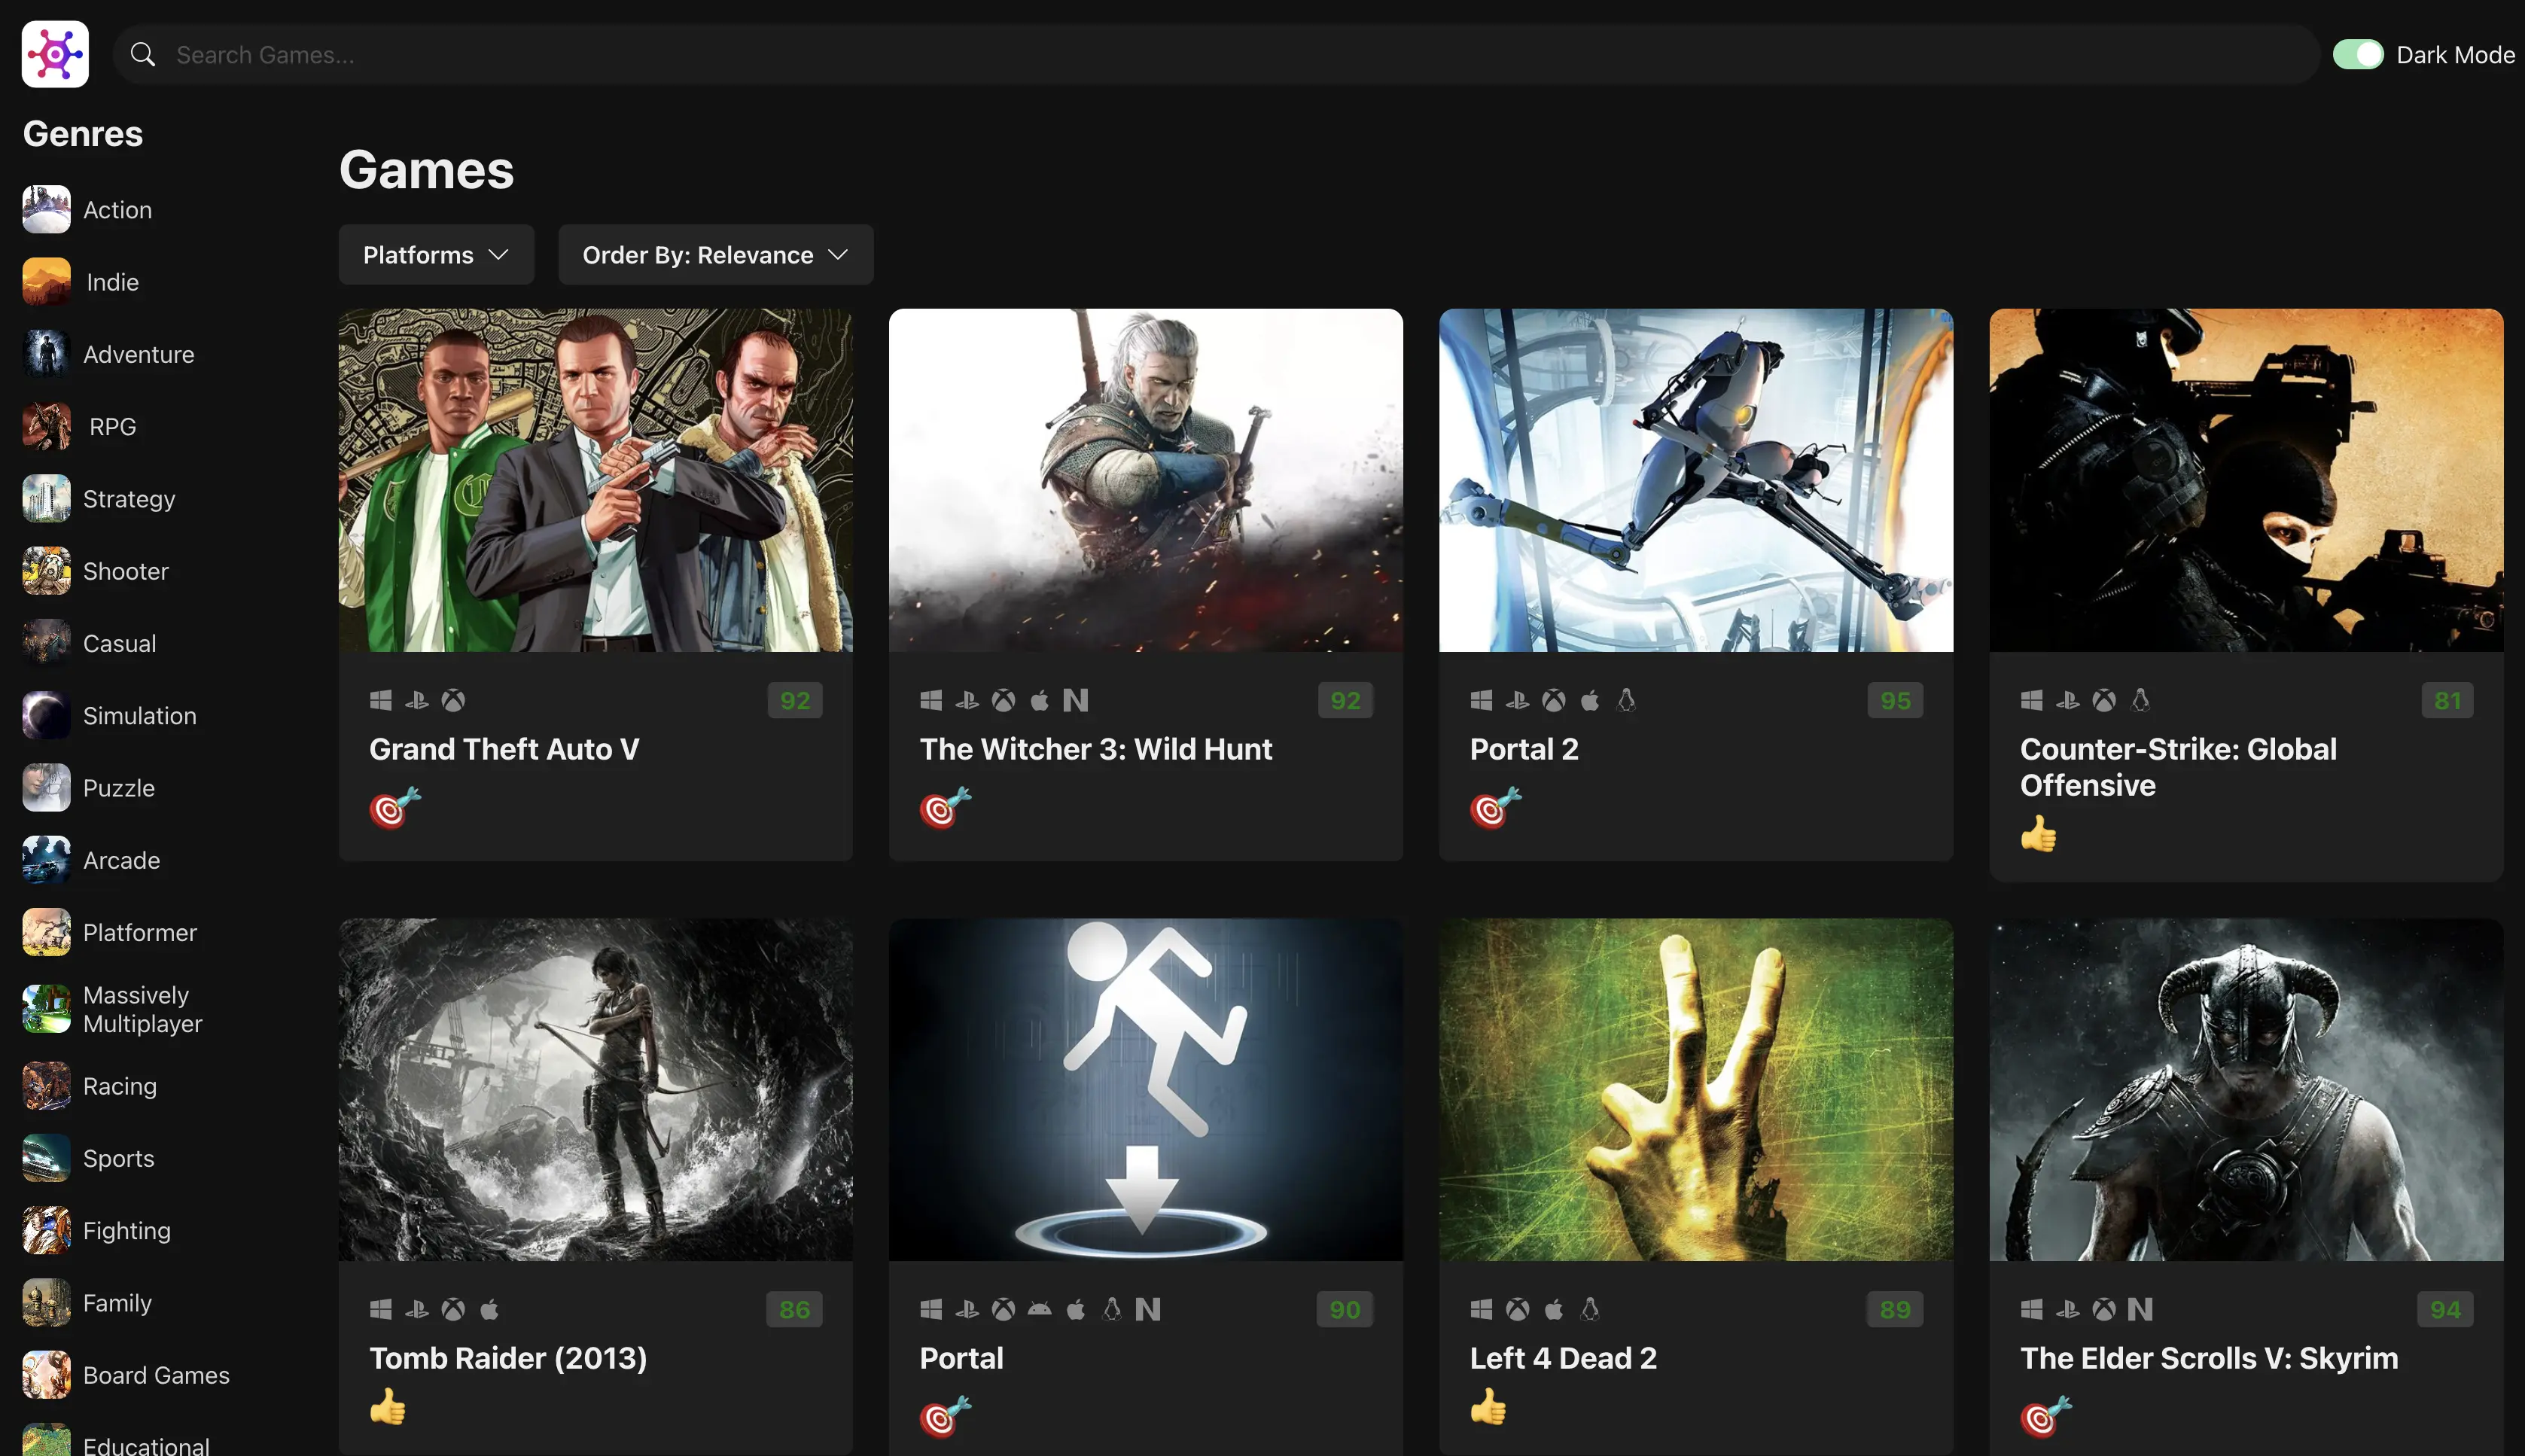This screenshot has width=2525, height=1456.
Task: Click the app logo icon in the header
Action: [x=55, y=54]
